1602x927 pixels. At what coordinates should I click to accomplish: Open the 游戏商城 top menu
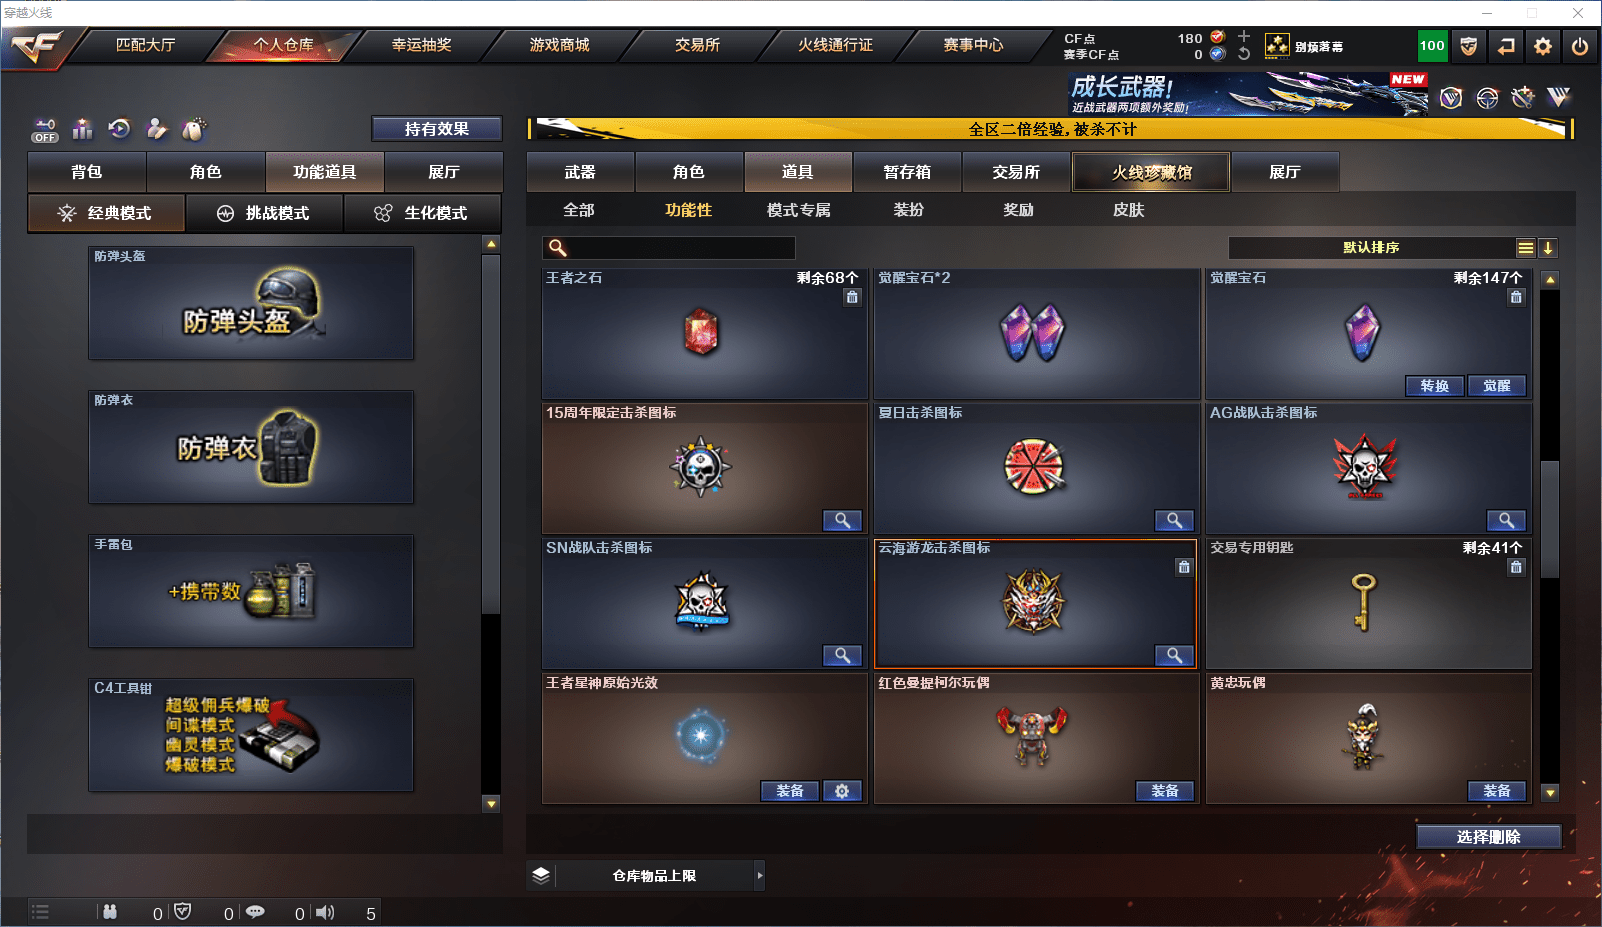559,45
